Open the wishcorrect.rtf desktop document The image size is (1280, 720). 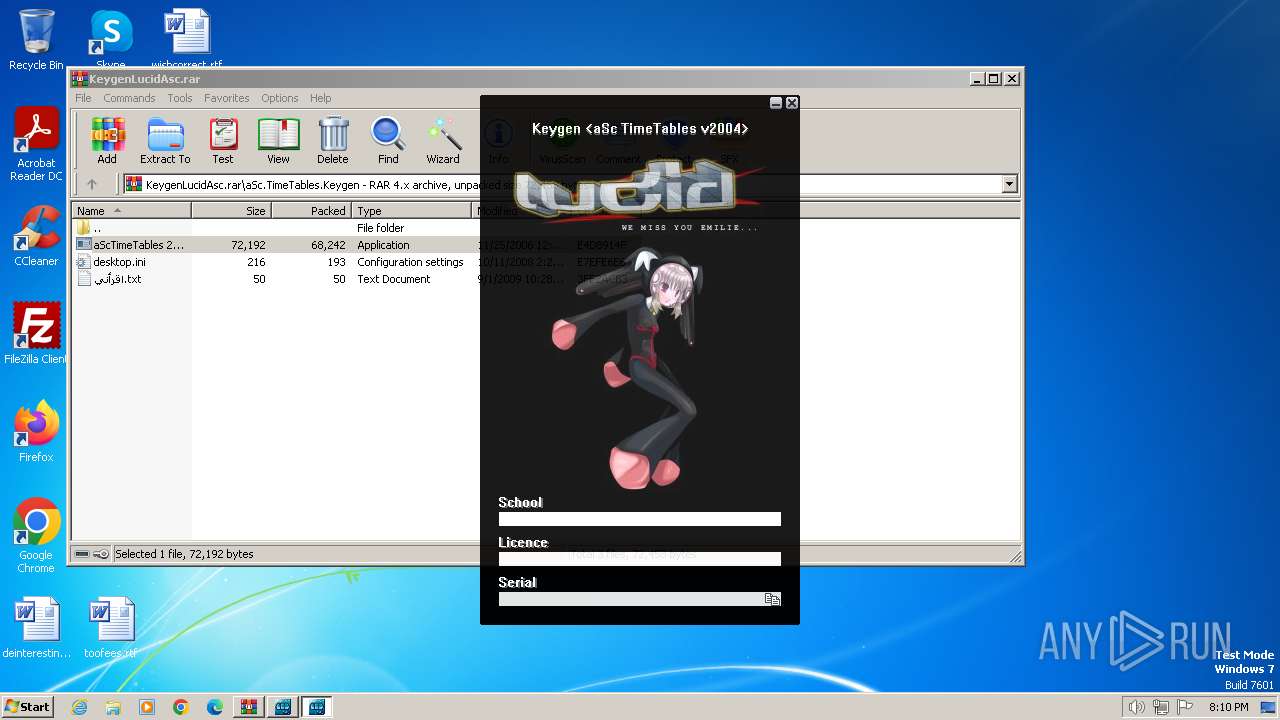[x=187, y=38]
